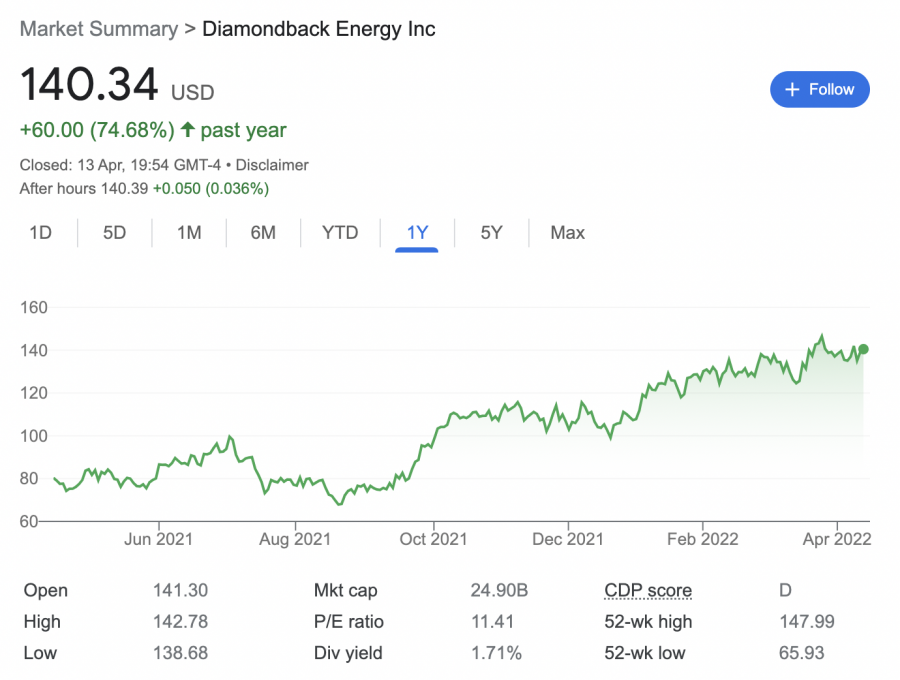Click the Mkt cap value 24.90B
This screenshot has height=680, width=900.
coord(499,590)
